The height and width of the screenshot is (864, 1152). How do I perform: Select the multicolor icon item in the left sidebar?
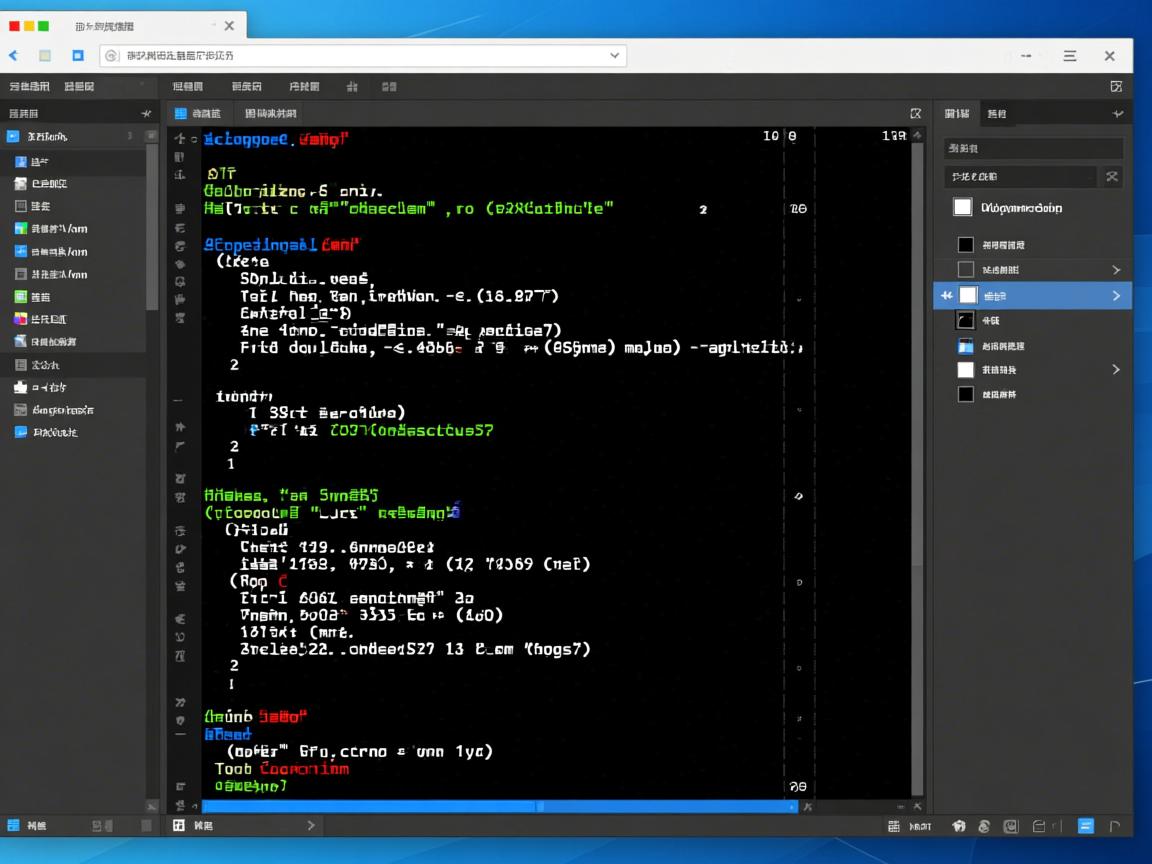point(20,319)
